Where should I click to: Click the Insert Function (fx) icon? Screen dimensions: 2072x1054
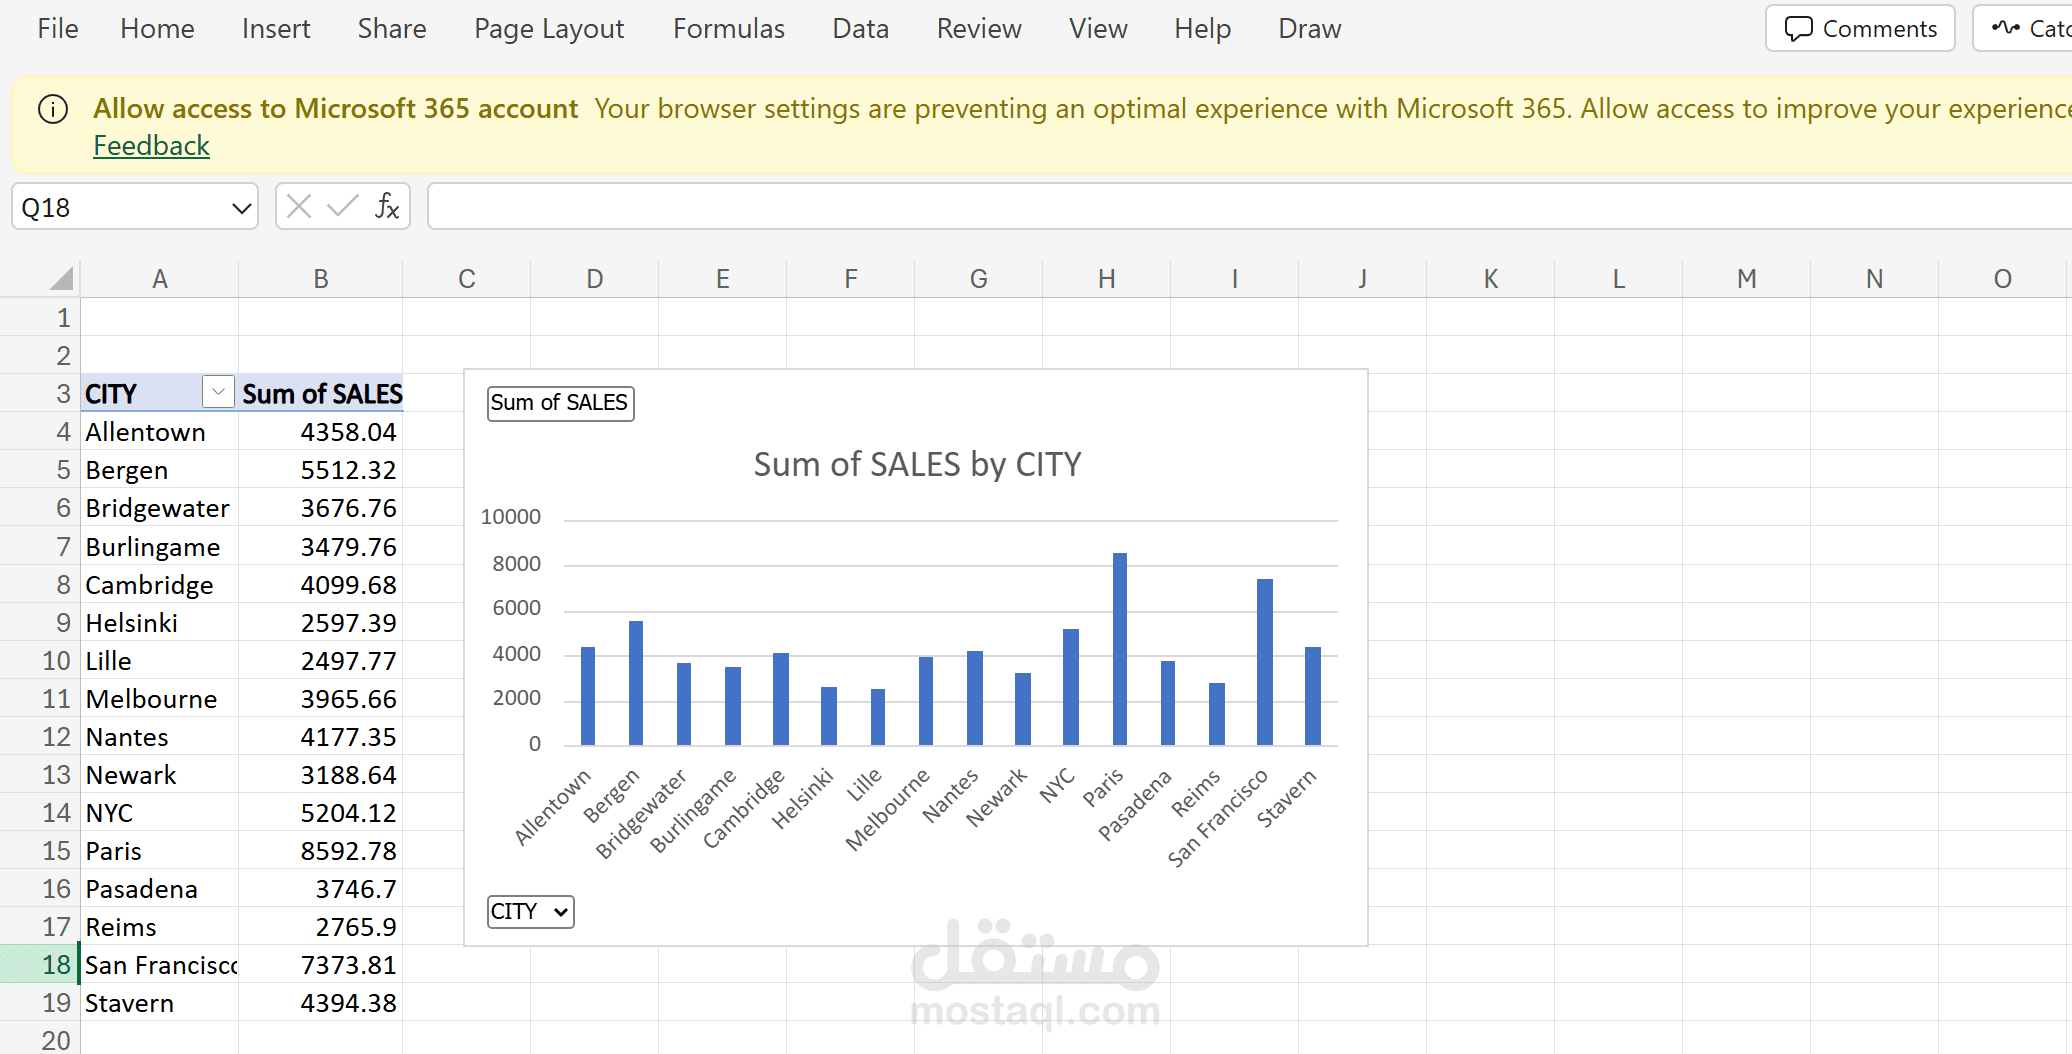click(x=387, y=206)
